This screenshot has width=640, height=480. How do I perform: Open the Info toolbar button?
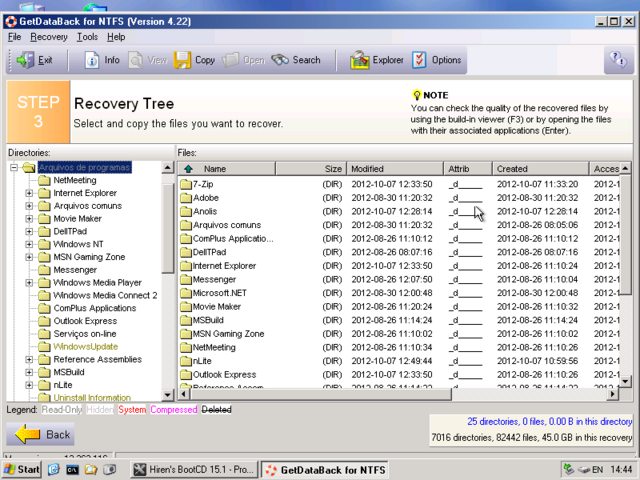102,60
